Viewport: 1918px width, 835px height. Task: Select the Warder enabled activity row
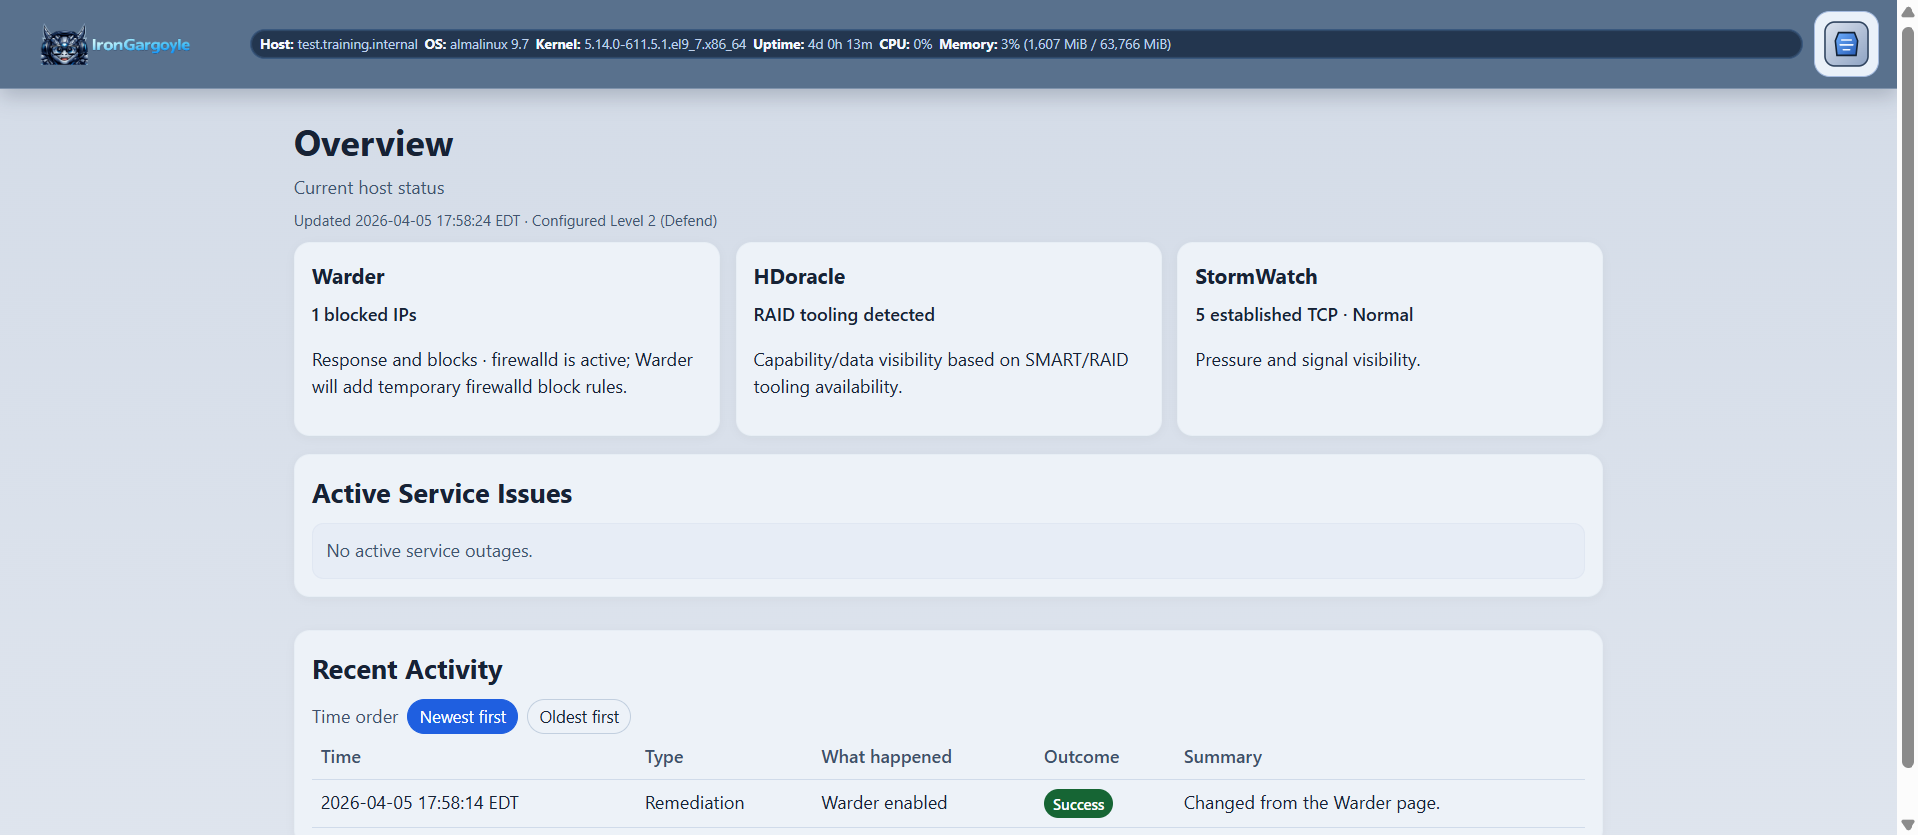click(x=884, y=803)
